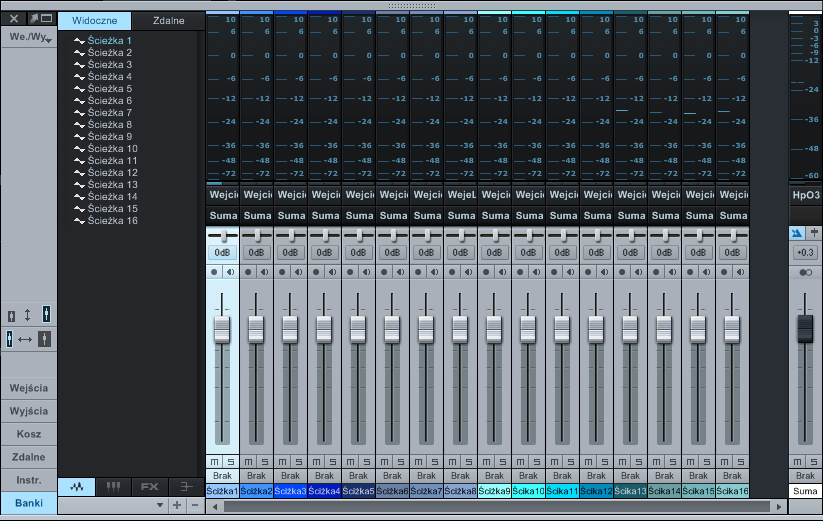The height and width of the screenshot is (521, 823).
Task: Open the Wyjścia section
Action: click(29, 411)
